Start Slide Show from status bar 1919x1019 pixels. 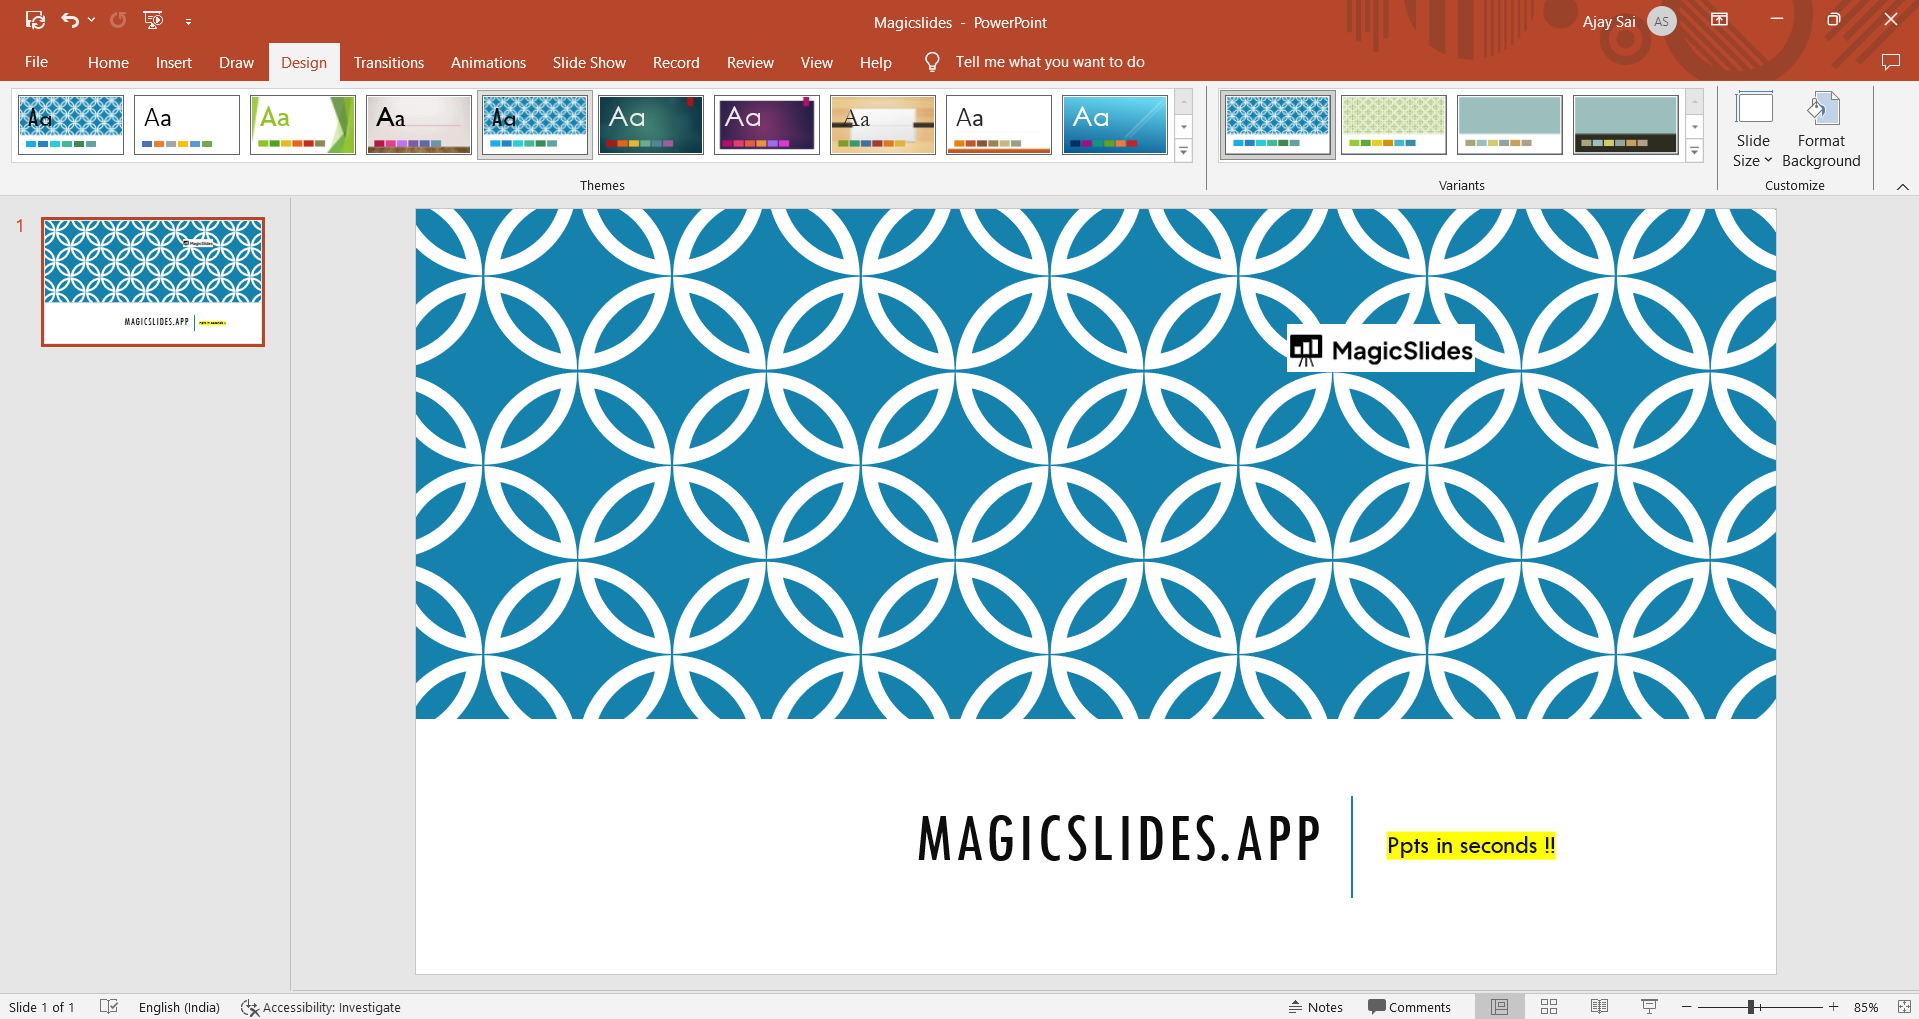tap(1649, 1007)
